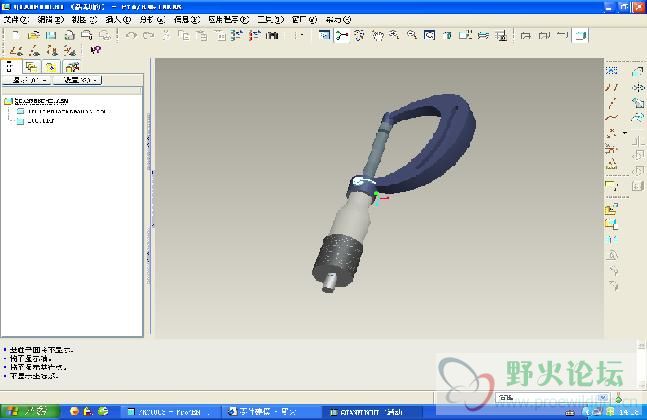Click the zoom in magnifier icon
647x420 pixels.
coord(394,35)
